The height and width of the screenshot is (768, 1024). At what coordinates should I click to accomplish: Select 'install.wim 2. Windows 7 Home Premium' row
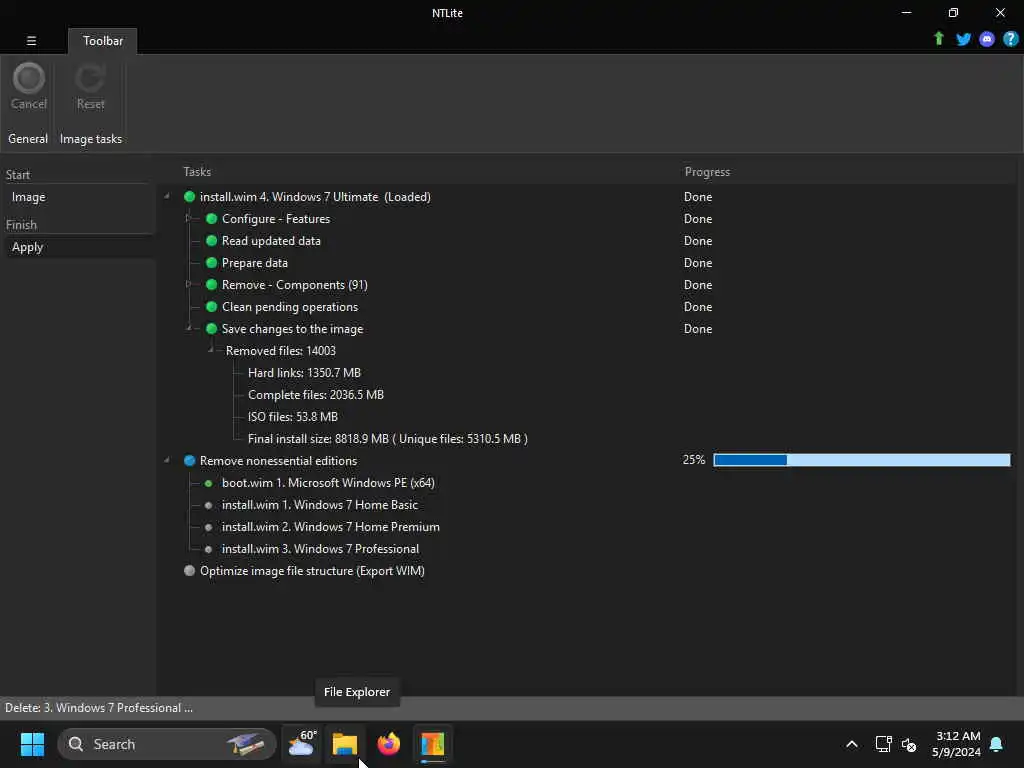pyautogui.click(x=330, y=527)
